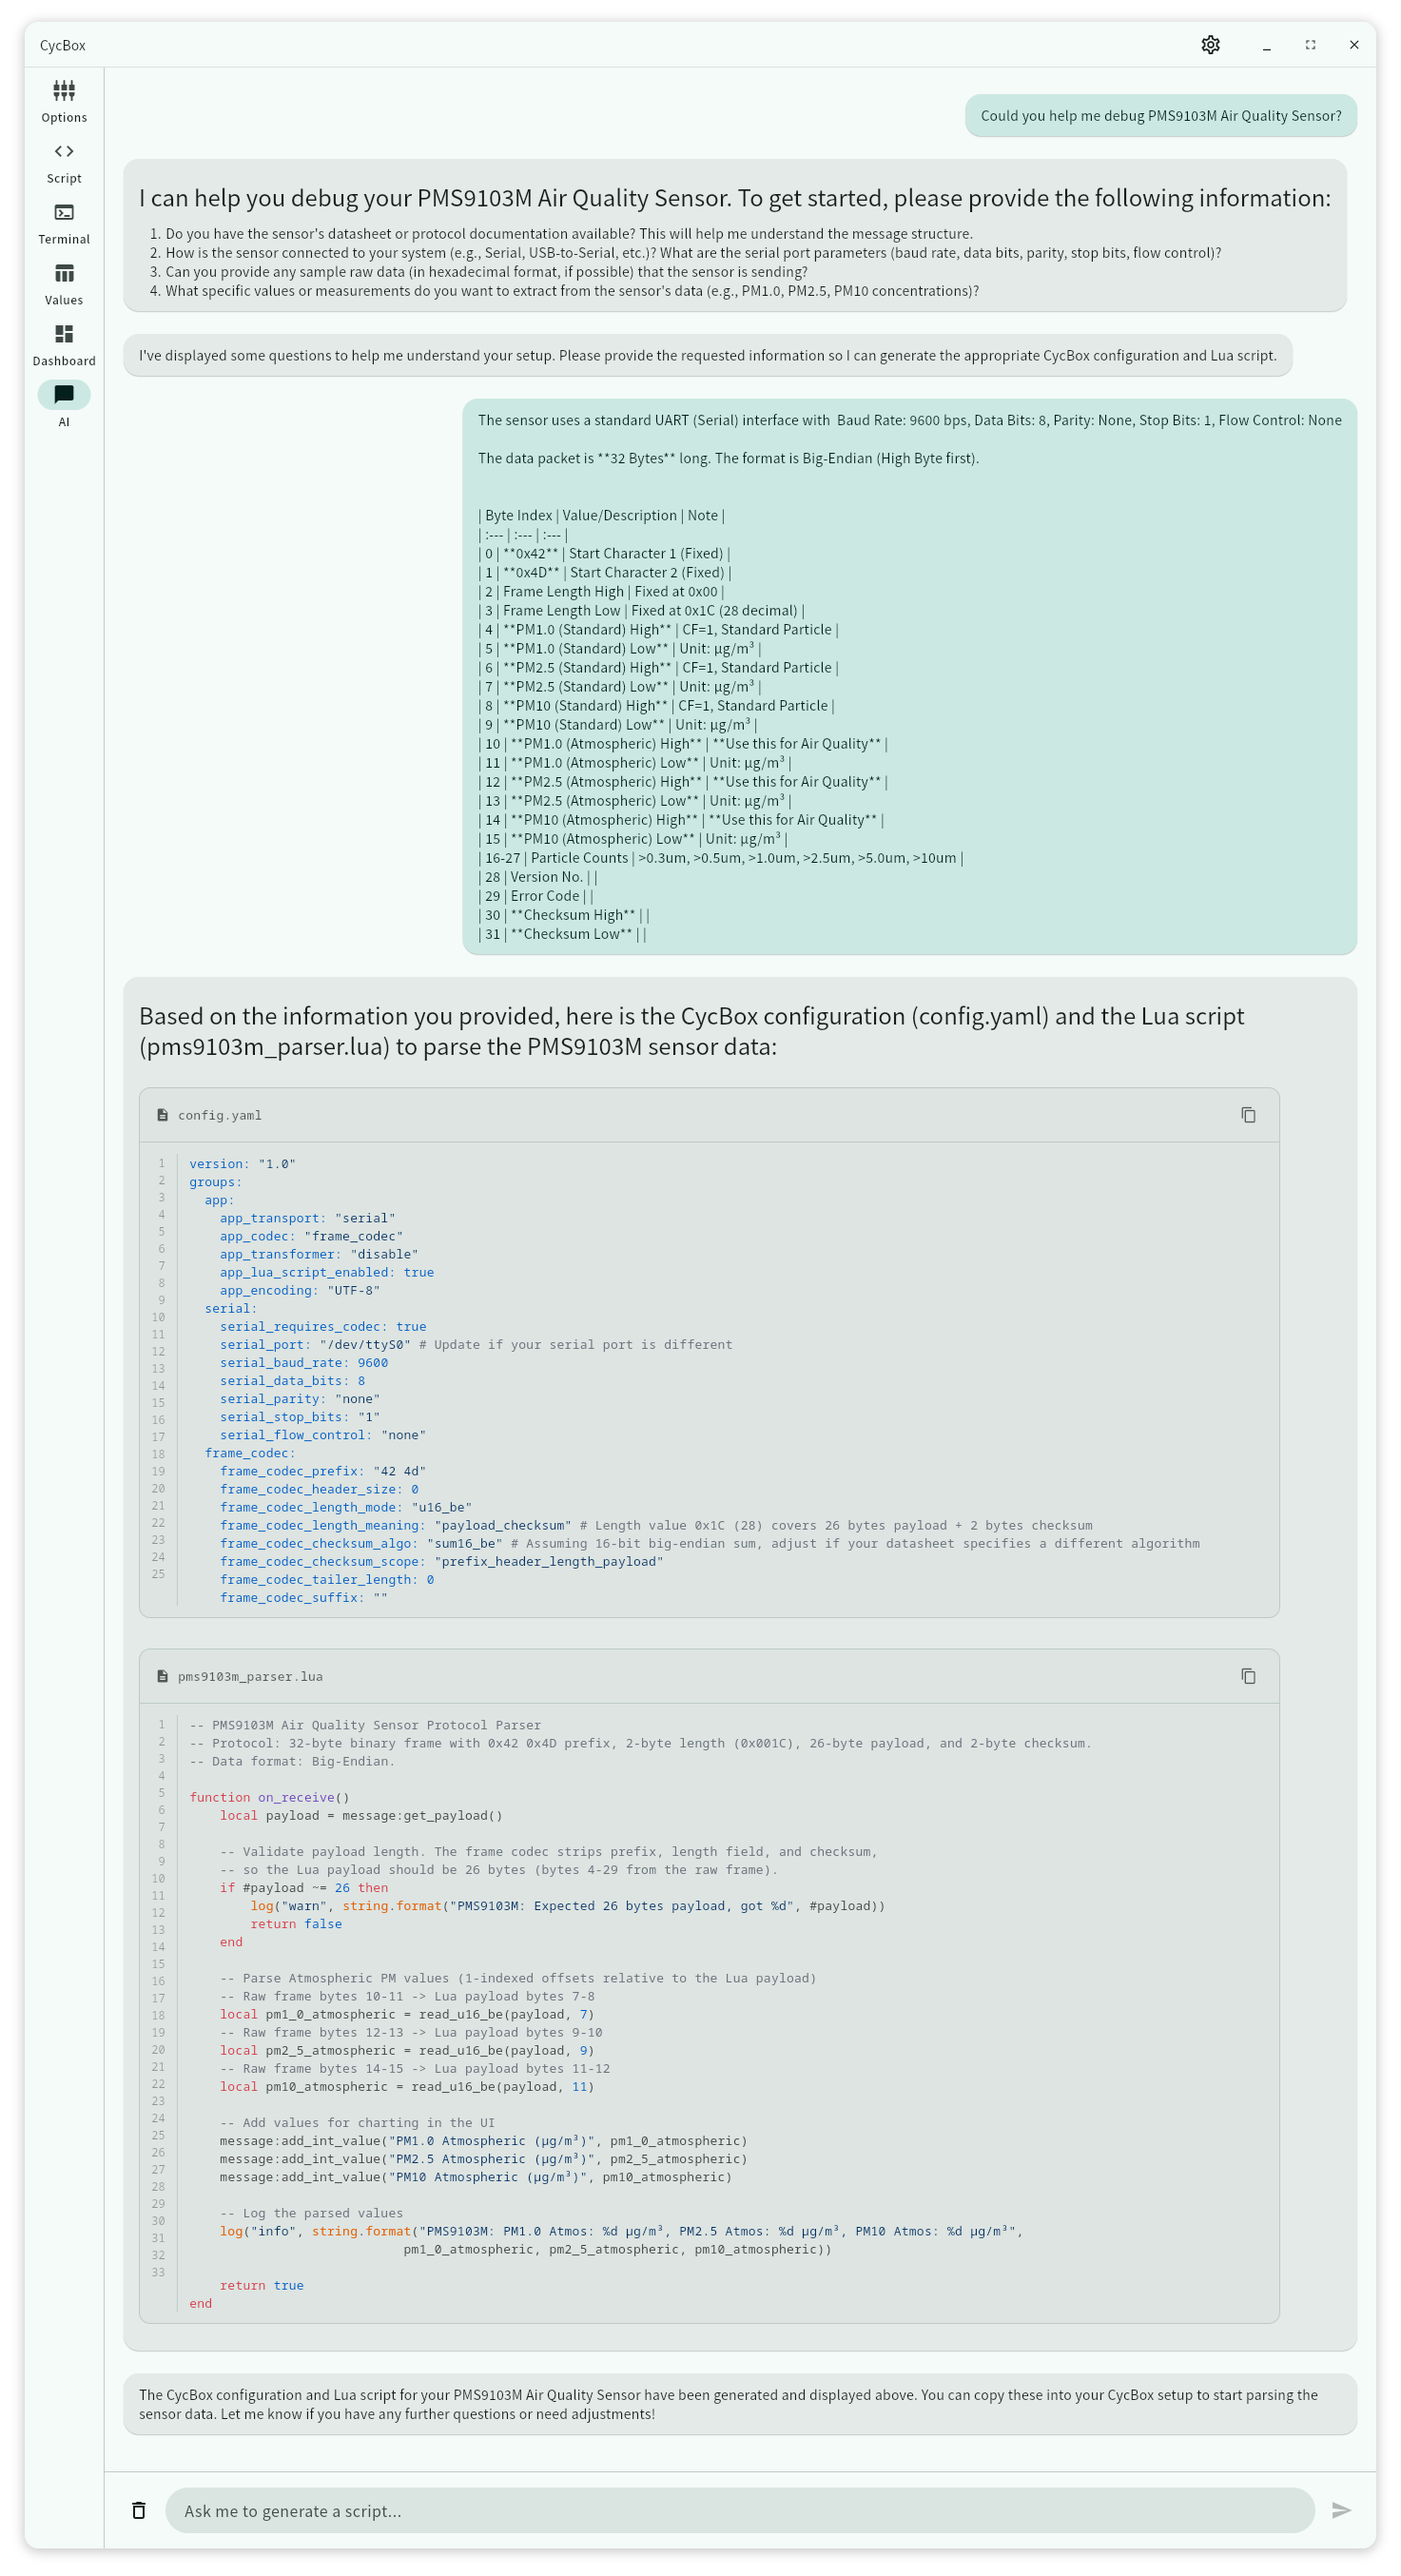Click the 'Could you help me debug' message
Viewport: 1401px width, 2576px height.
1160,116
